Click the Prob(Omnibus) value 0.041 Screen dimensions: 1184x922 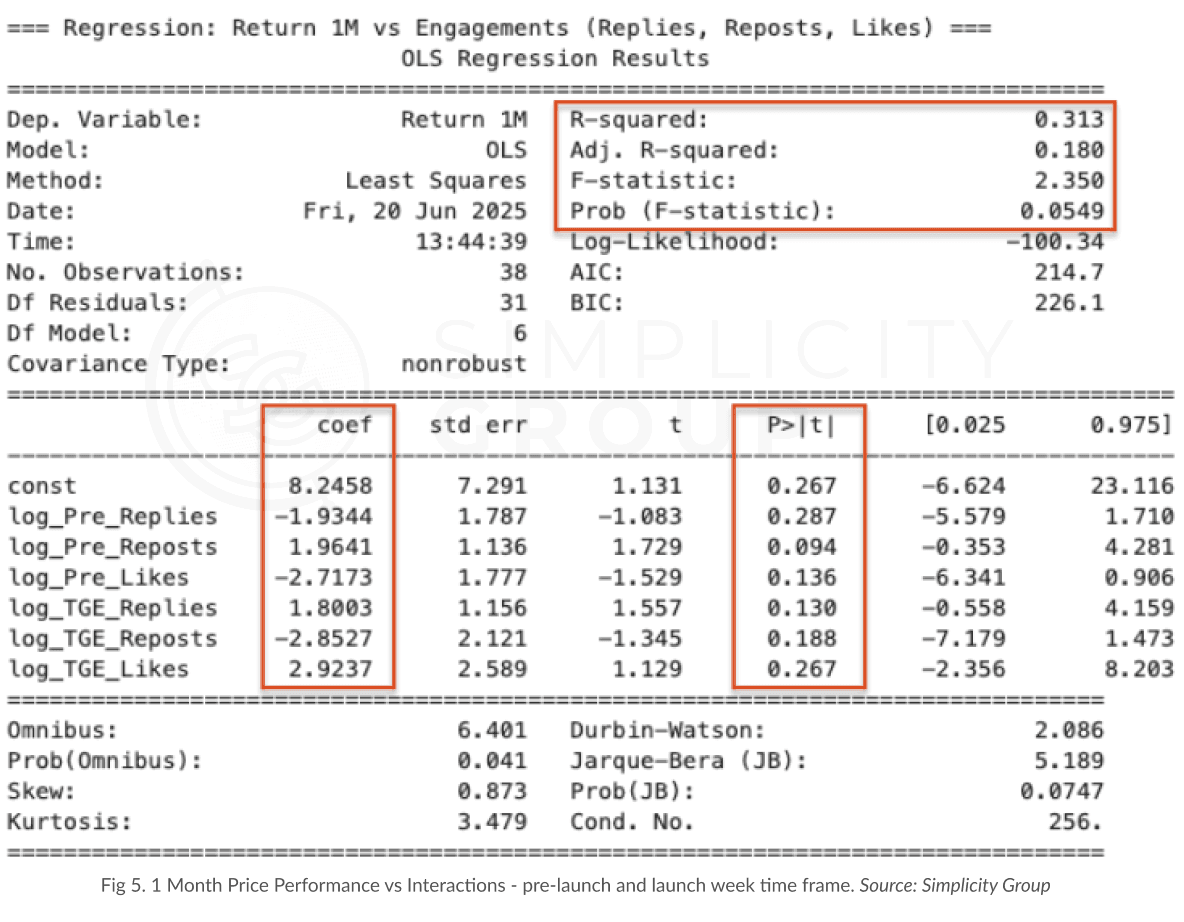pyautogui.click(x=492, y=760)
